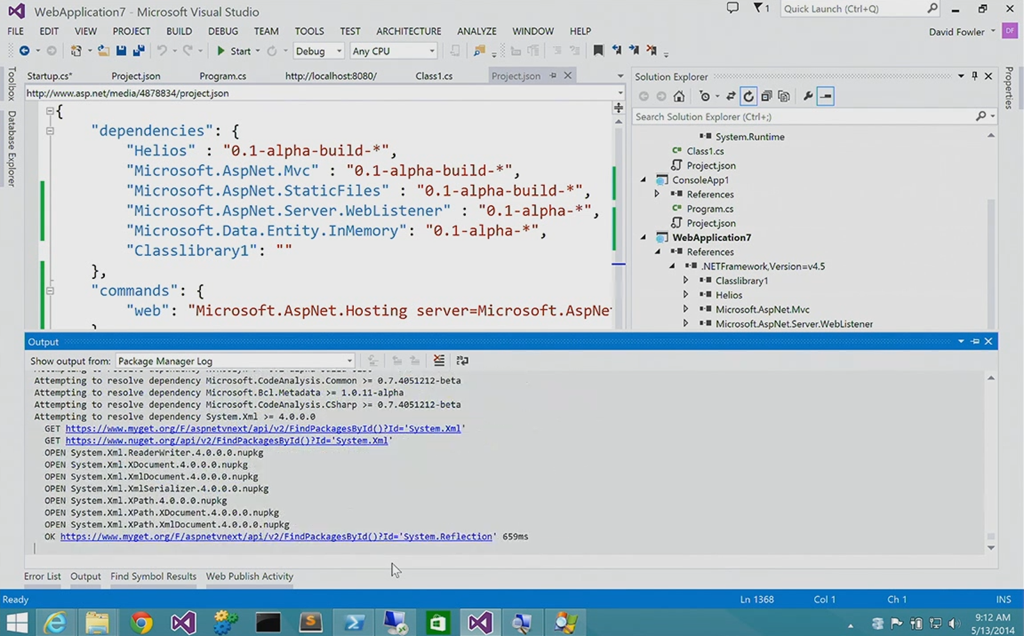Expand the Classlibrary1 reference node
The width and height of the screenshot is (1024, 636).
(x=685, y=280)
